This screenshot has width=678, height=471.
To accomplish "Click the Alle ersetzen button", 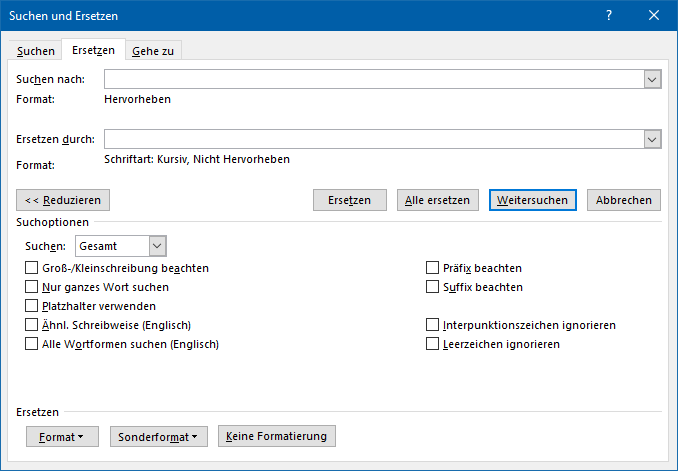I will (x=438, y=200).
